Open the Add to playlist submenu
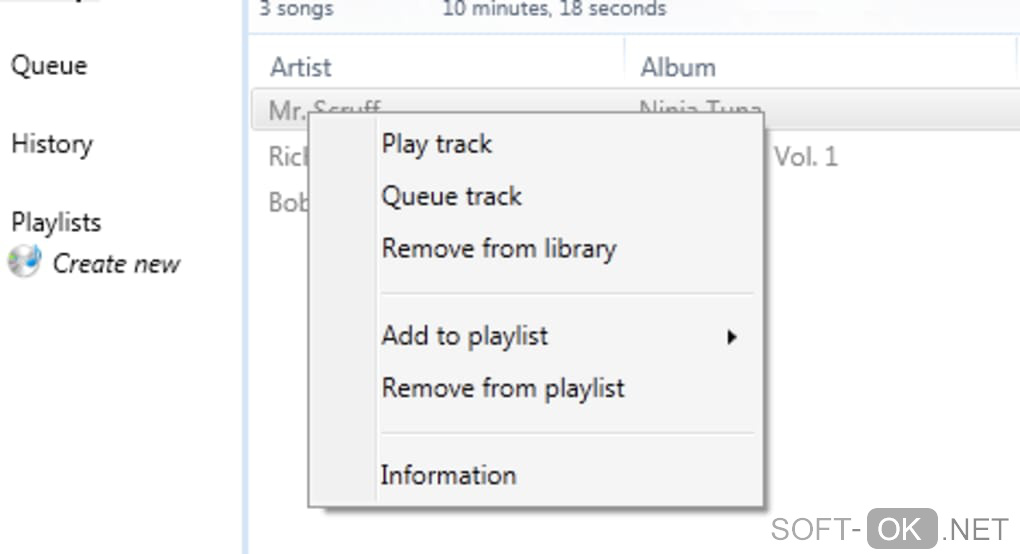This screenshot has height=554, width=1020. 465,336
